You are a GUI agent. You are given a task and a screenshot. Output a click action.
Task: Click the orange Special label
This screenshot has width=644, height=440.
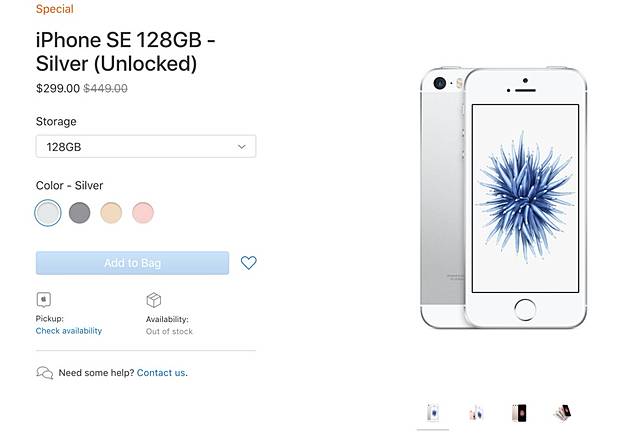tap(54, 9)
